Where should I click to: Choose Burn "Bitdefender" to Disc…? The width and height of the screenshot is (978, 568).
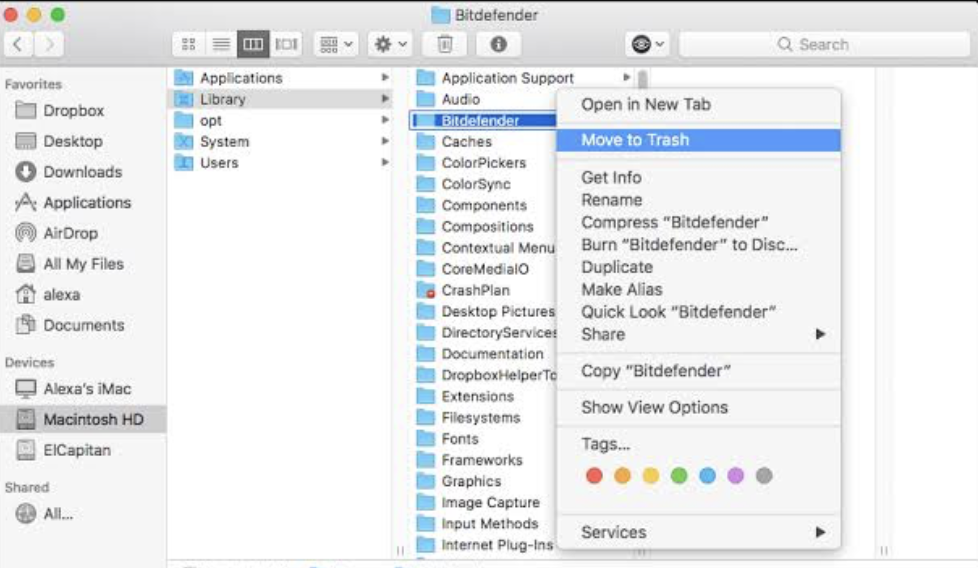699,245
